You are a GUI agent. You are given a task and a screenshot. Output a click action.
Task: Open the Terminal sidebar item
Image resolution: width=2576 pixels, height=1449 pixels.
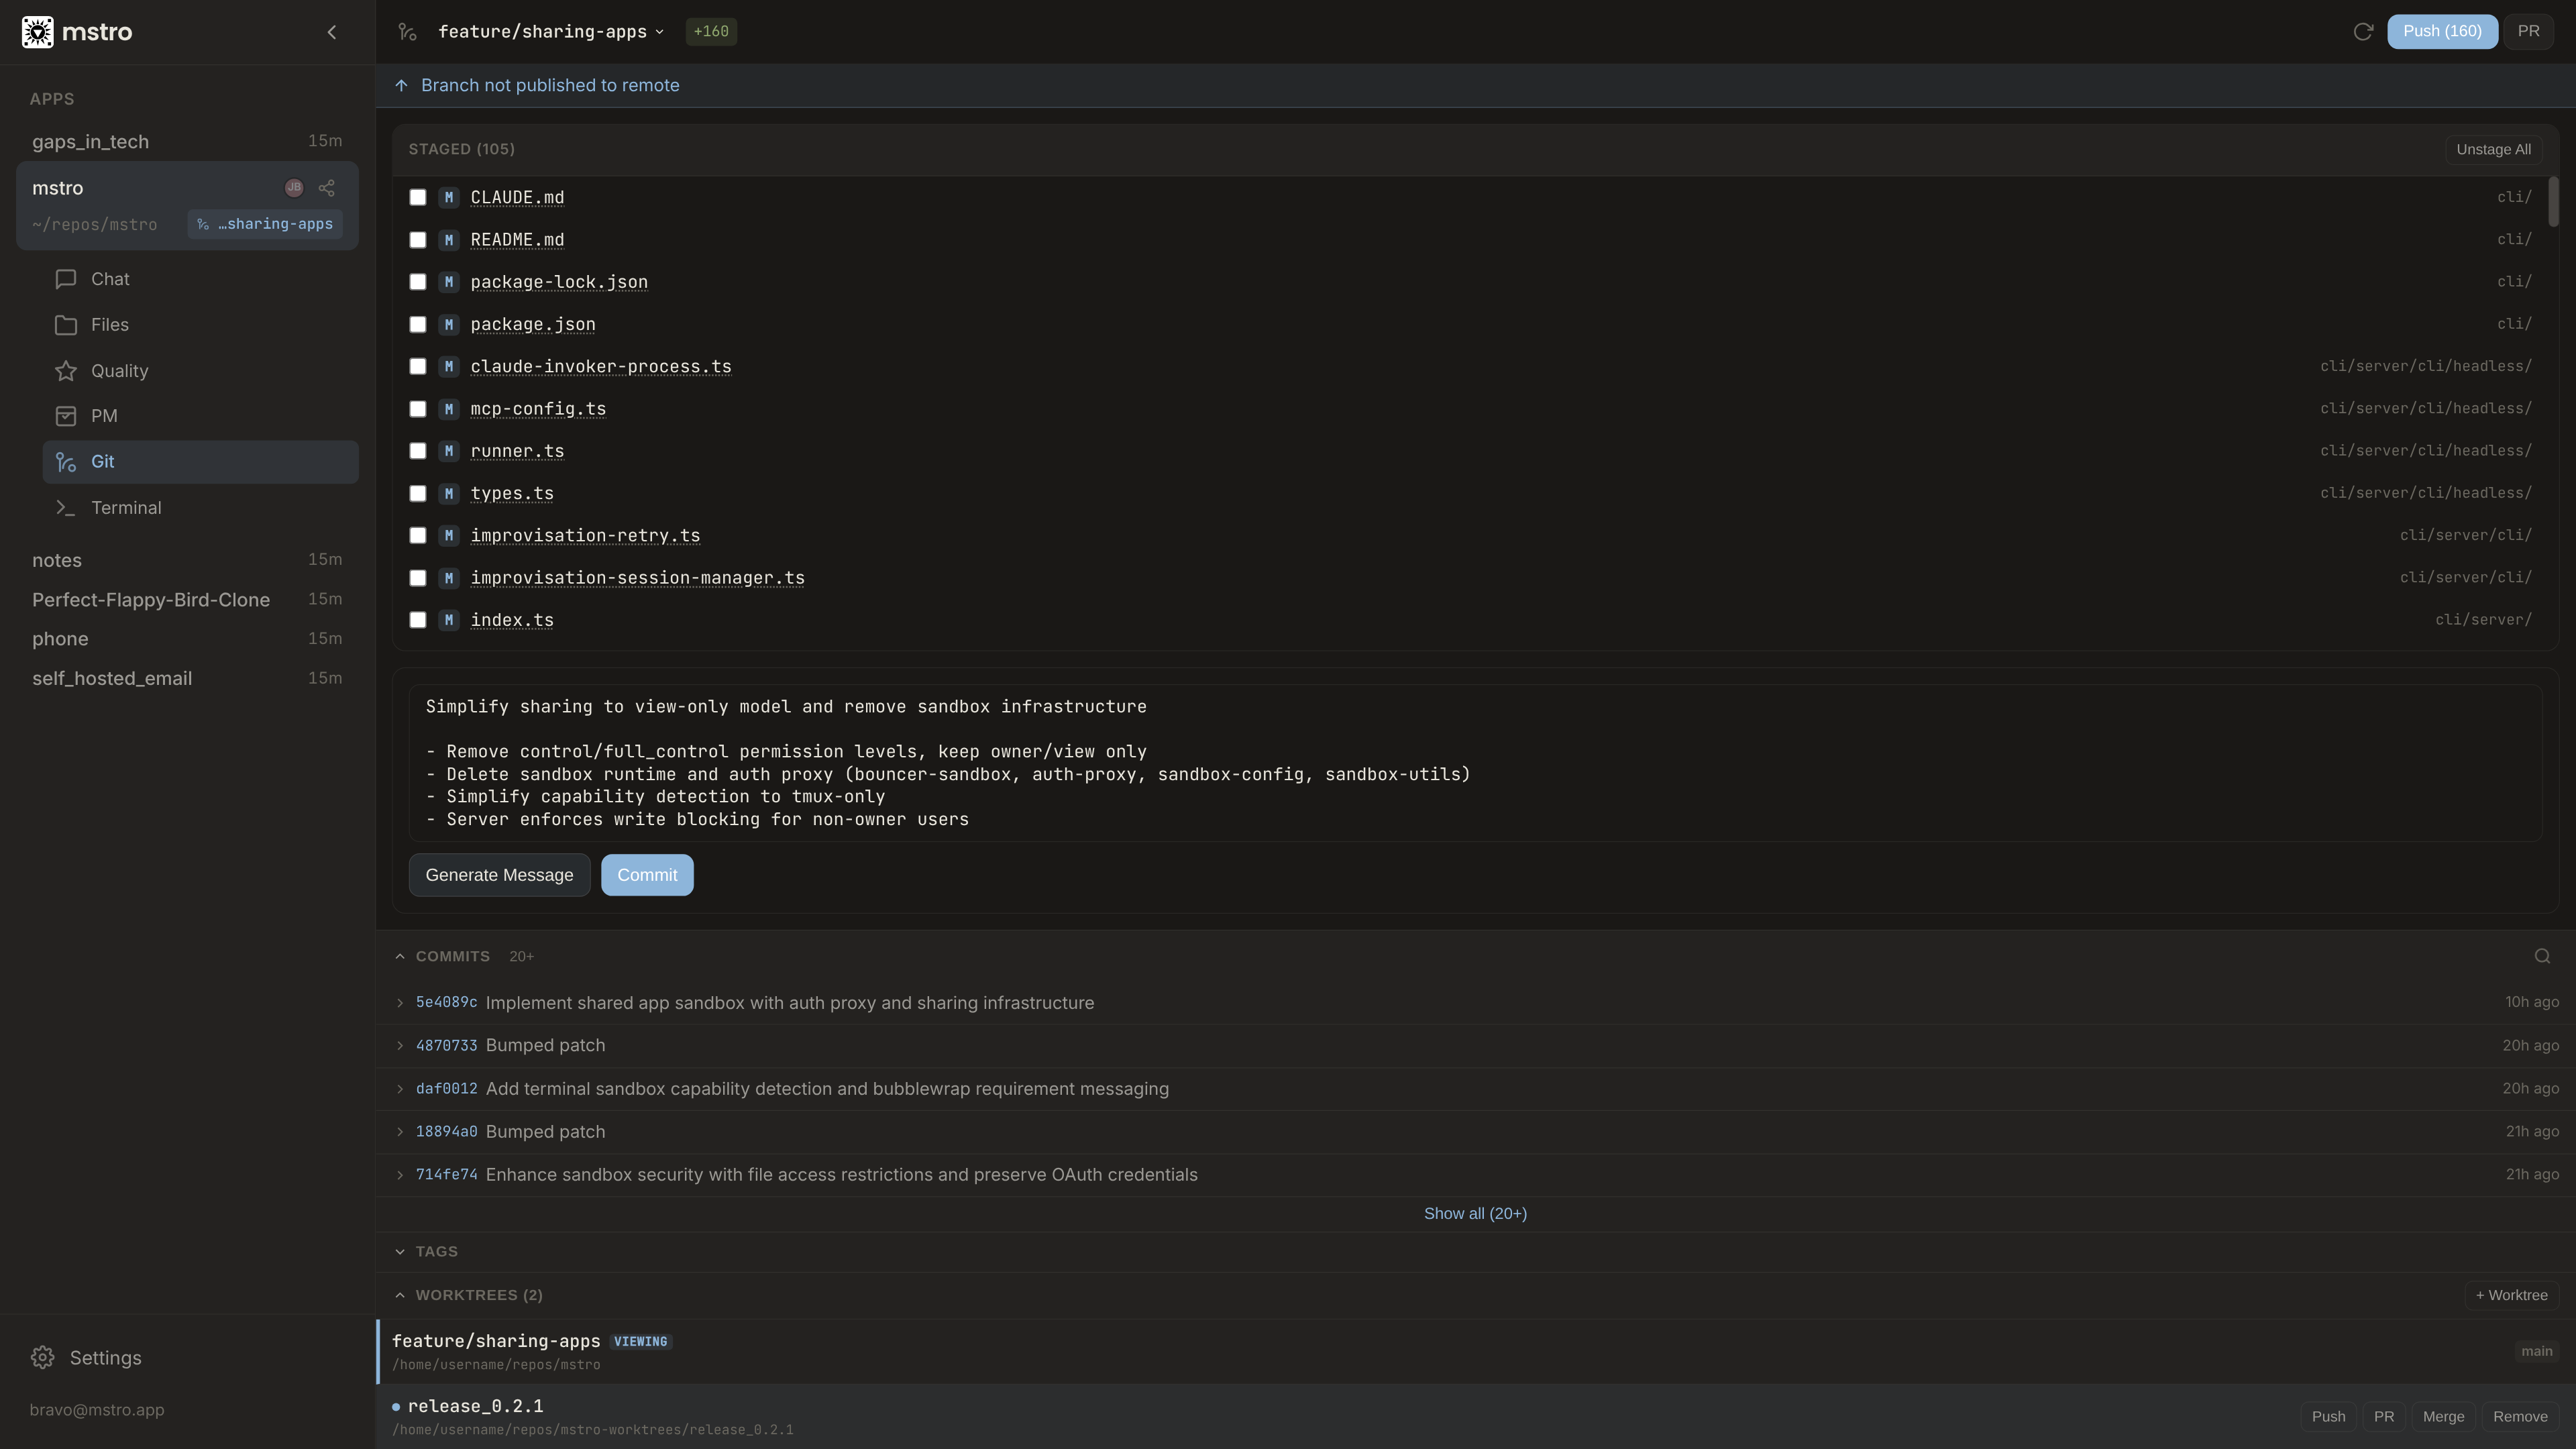click(x=125, y=508)
